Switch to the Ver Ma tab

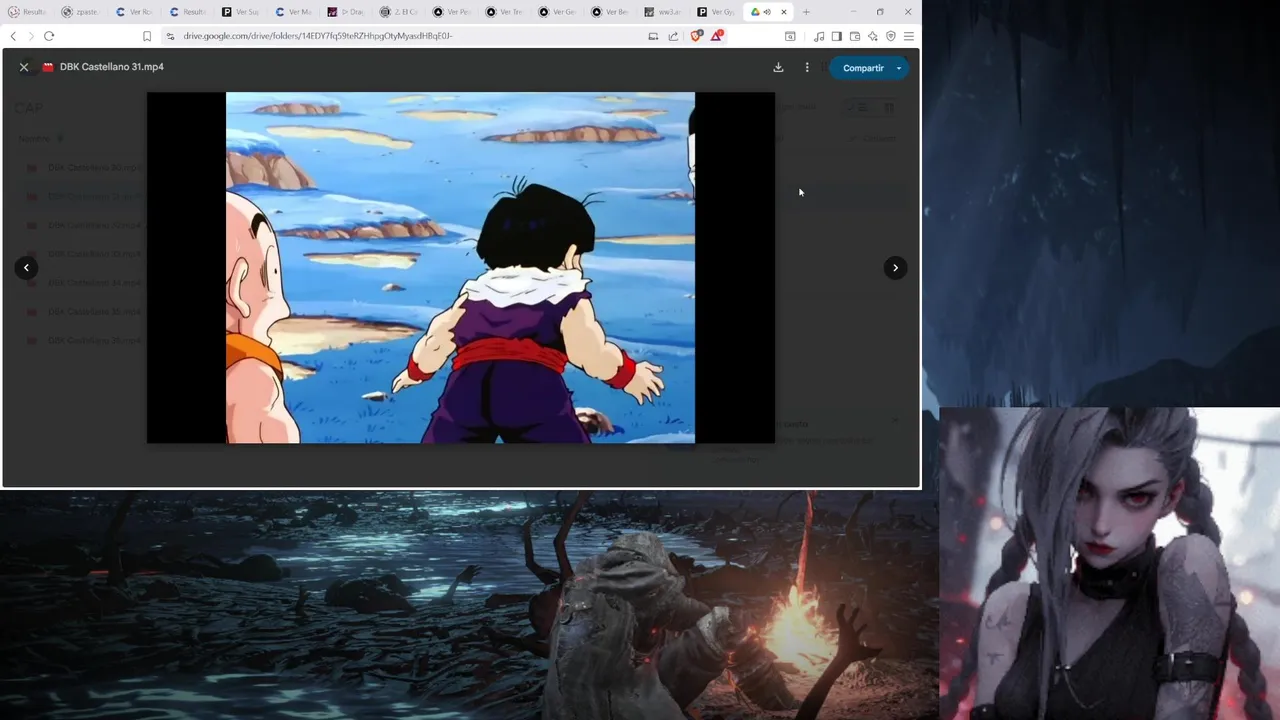(293, 12)
